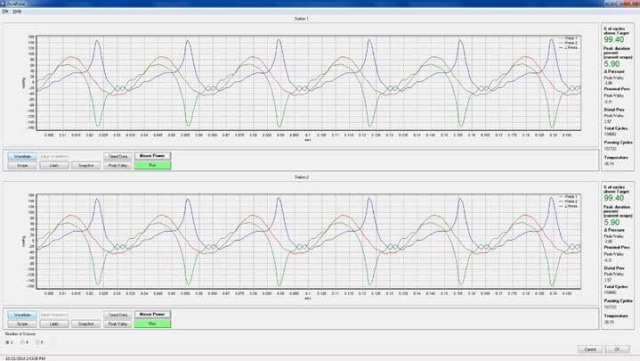Click the Station 2 chart legend
Image resolution: width=640 pixels, height=361 pixels.
pyautogui.click(x=568, y=201)
